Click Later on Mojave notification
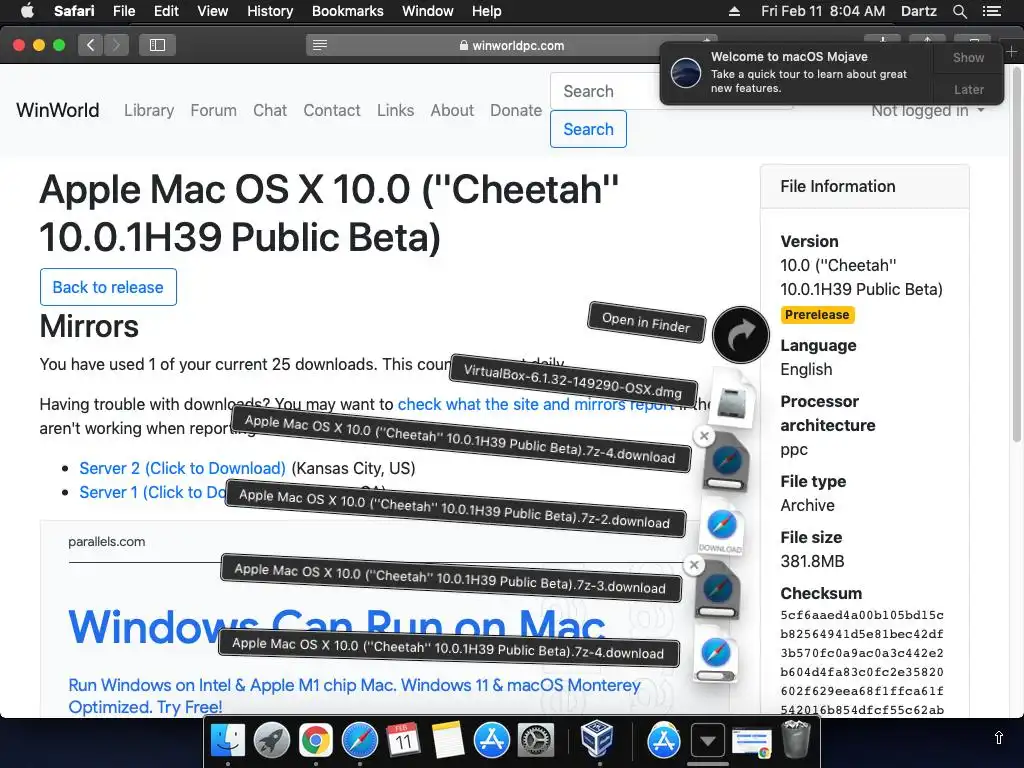The height and width of the screenshot is (768, 1024). [x=968, y=89]
